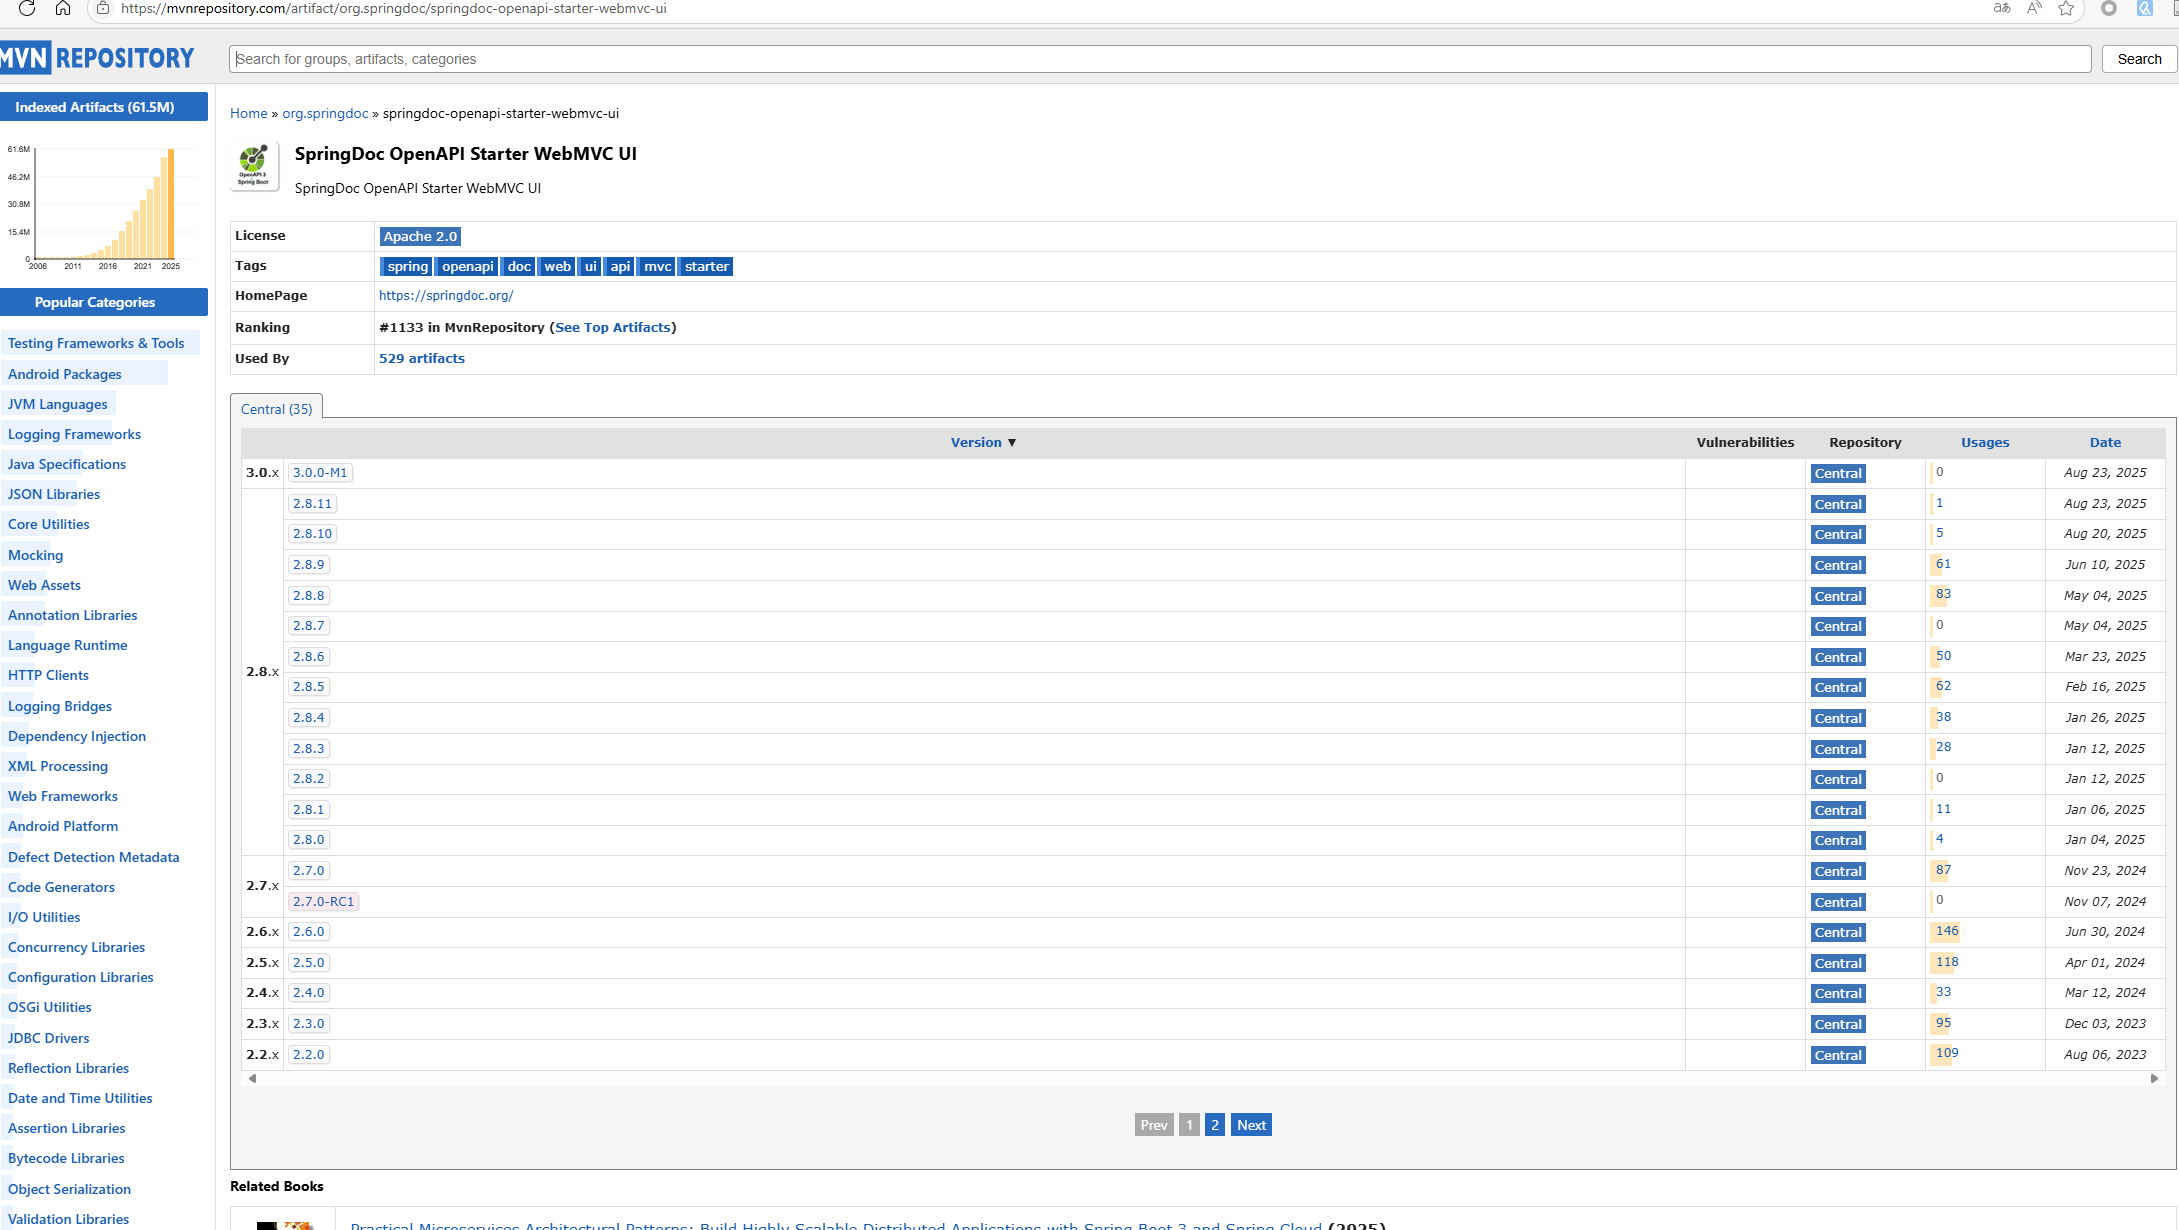The height and width of the screenshot is (1230, 2179).
Task: Browse Object Serialization category
Action: coord(69,1189)
